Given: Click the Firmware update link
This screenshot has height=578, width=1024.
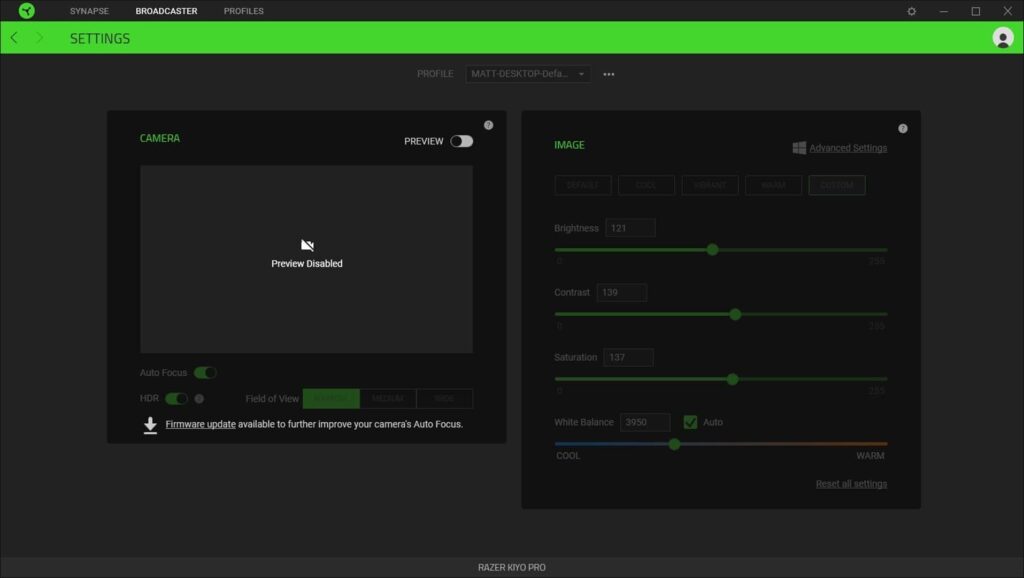Looking at the screenshot, I should [x=200, y=425].
